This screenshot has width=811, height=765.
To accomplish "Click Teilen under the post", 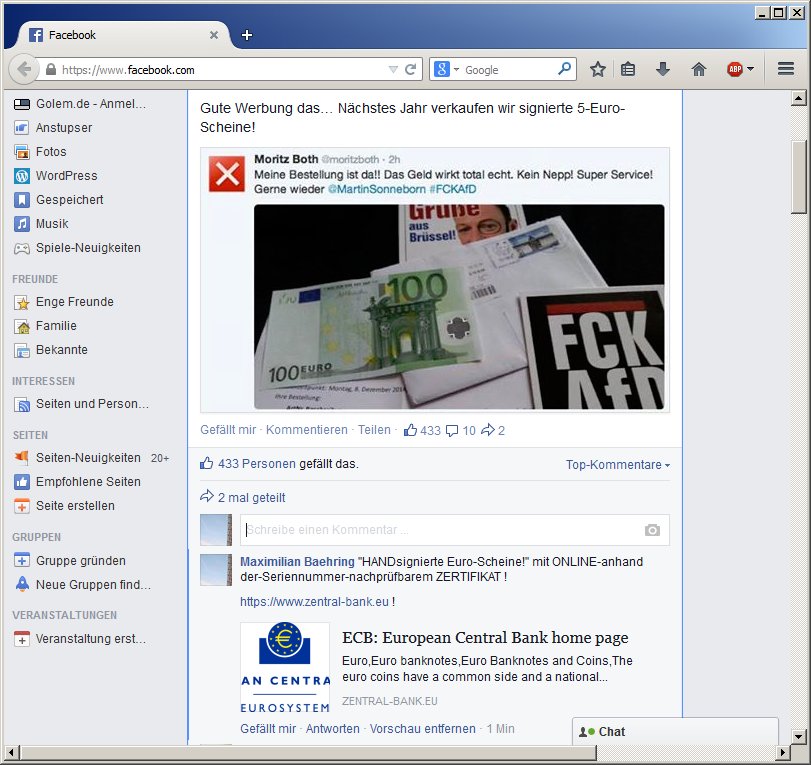I will [x=374, y=430].
